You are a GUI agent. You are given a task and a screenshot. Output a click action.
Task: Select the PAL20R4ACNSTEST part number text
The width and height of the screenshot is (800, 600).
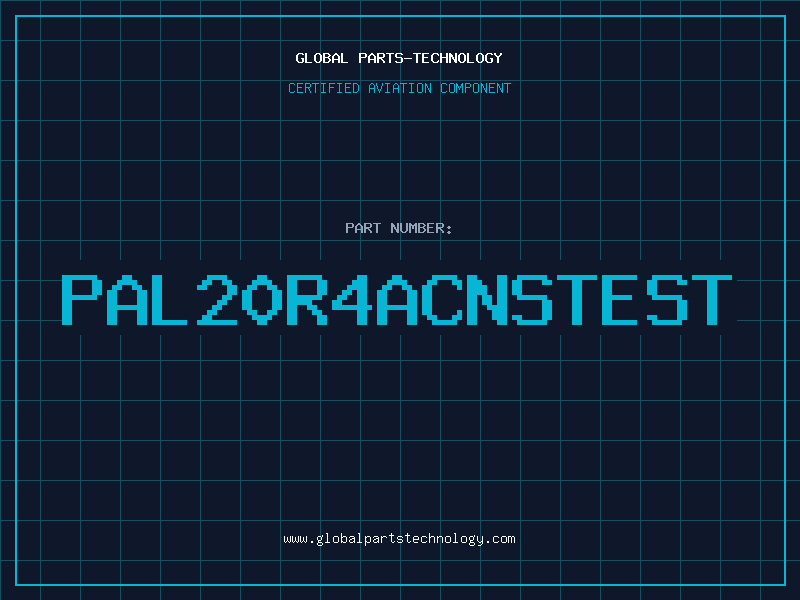click(397, 300)
